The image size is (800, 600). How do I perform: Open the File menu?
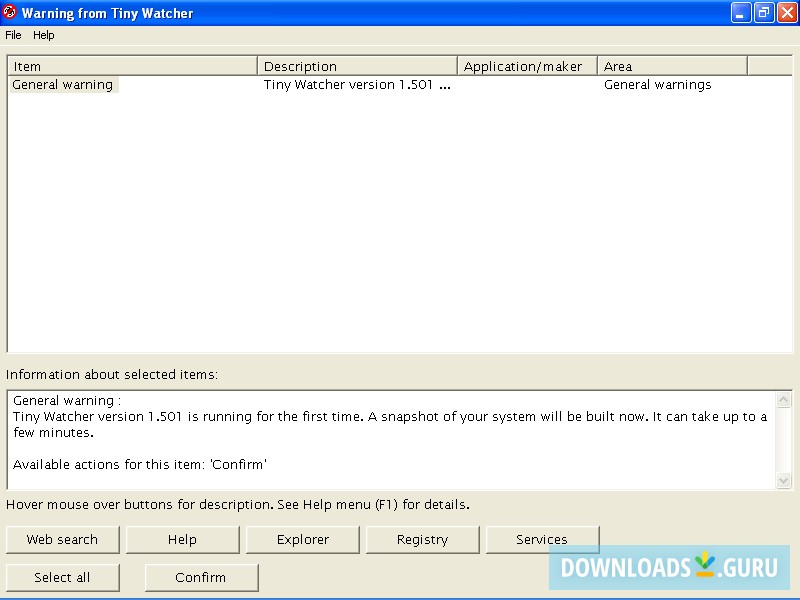[13, 35]
